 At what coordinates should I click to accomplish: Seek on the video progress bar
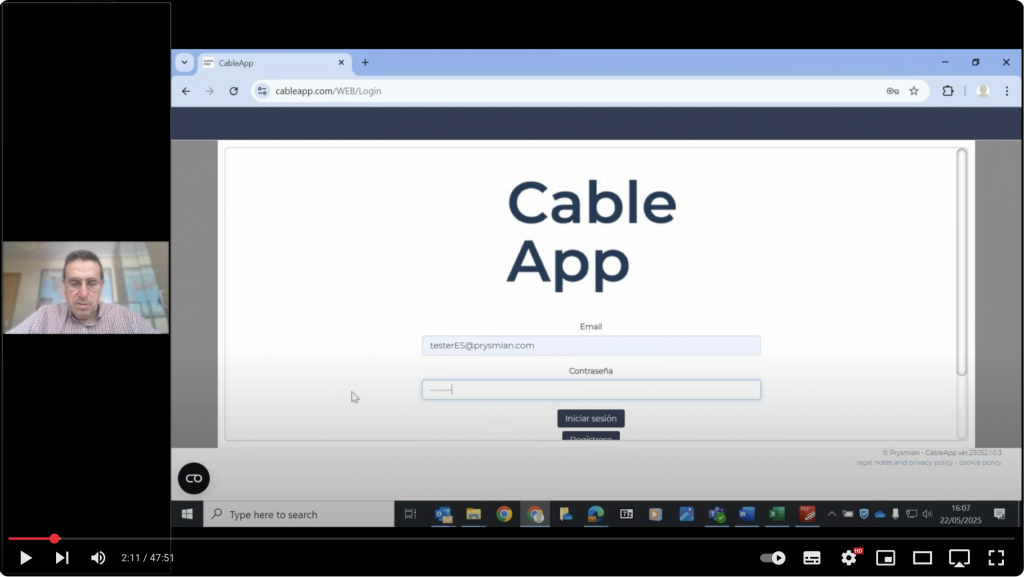click(511, 538)
